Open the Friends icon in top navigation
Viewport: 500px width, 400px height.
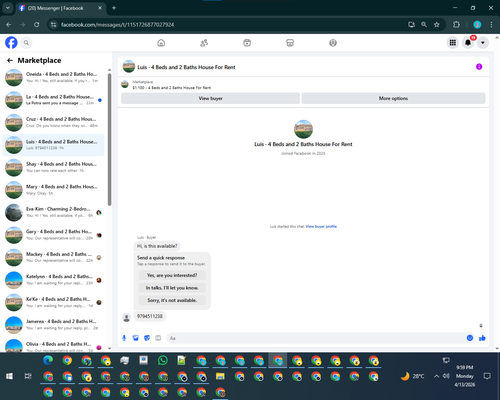[204, 43]
